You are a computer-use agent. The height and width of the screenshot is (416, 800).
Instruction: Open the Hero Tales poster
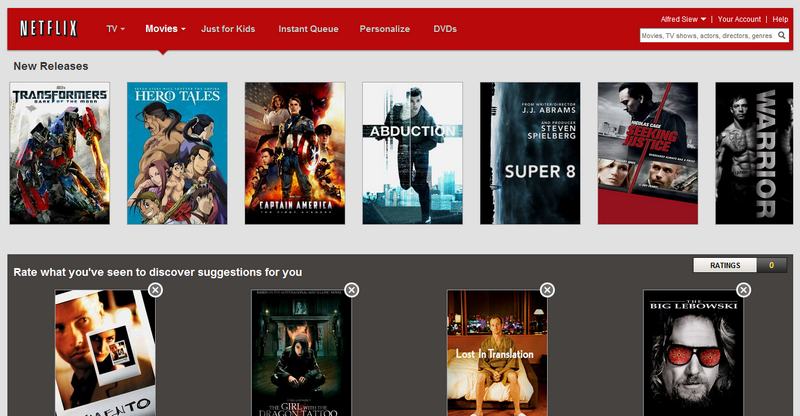point(177,153)
